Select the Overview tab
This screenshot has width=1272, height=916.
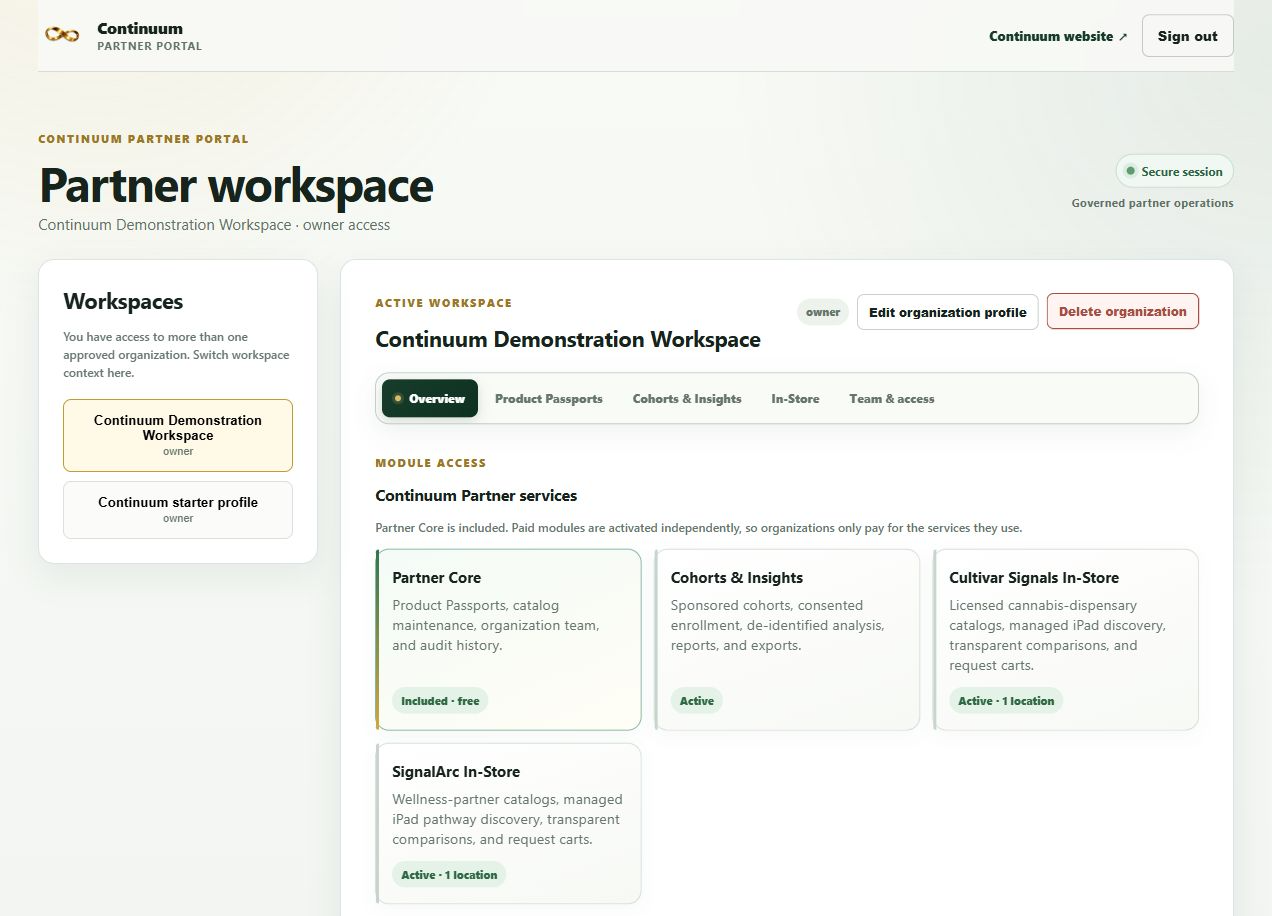click(x=430, y=398)
